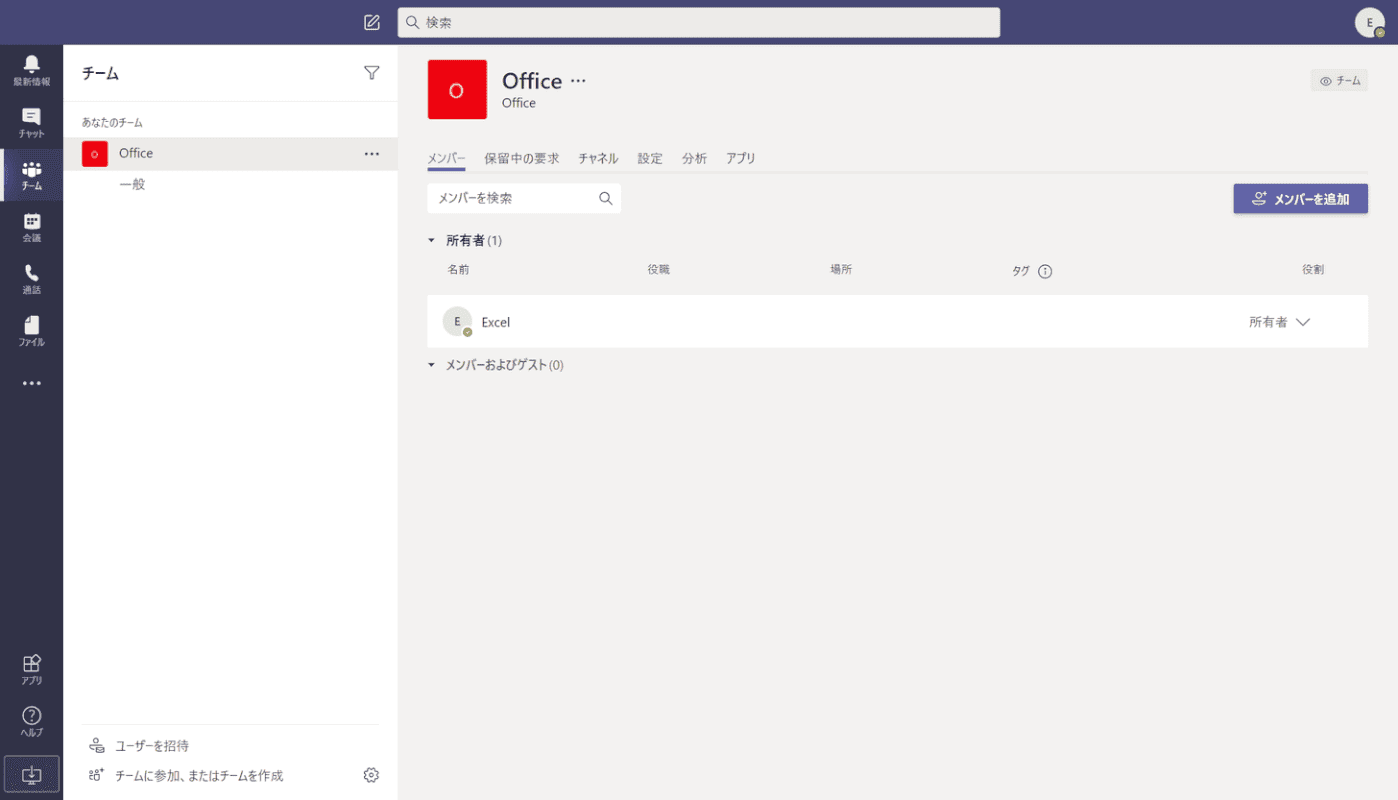This screenshot has width=1398, height=800.
Task: Click the チーム view button at top right
Action: (x=1340, y=81)
